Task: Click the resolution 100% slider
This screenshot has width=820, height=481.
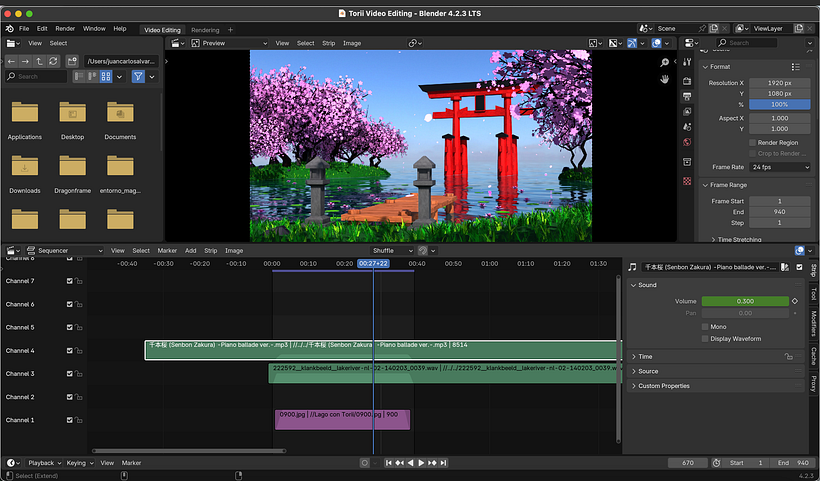Action: pos(780,105)
